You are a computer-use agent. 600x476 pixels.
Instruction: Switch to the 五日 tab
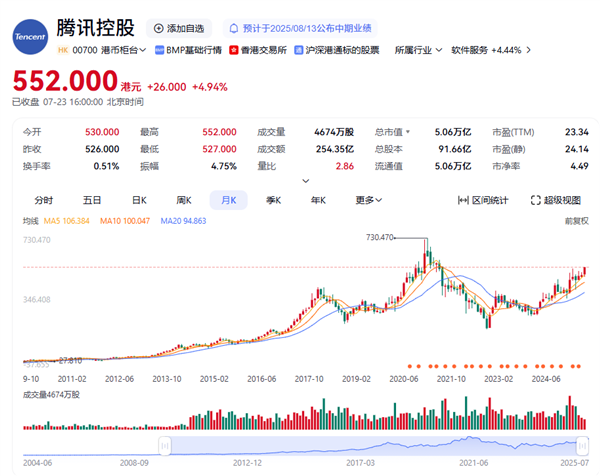click(92, 200)
